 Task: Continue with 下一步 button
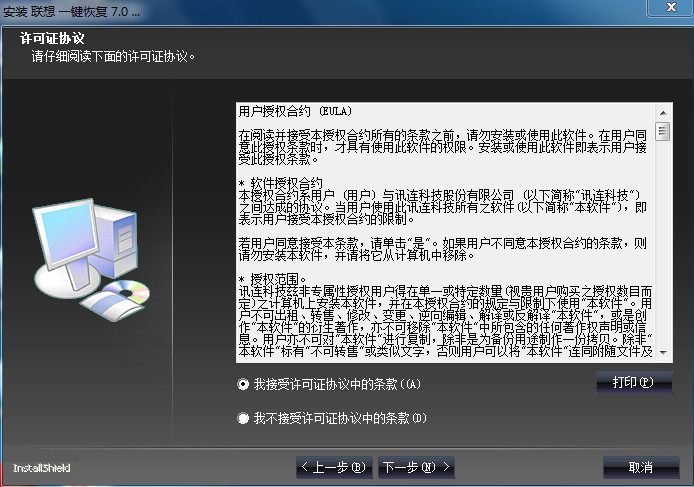(416, 467)
